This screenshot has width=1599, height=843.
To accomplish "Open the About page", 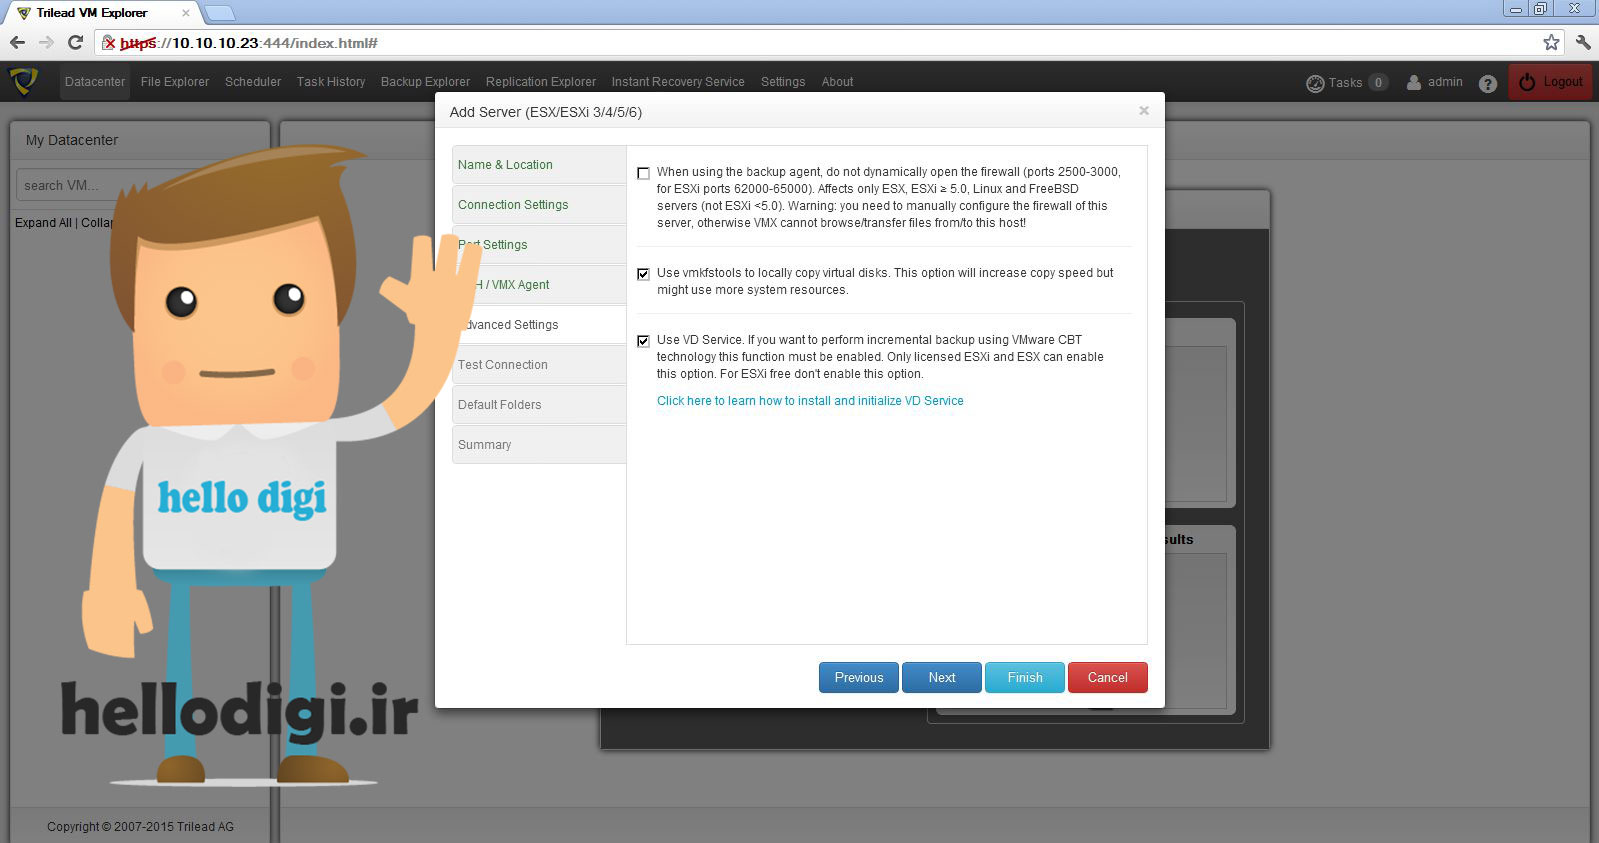I will point(838,82).
